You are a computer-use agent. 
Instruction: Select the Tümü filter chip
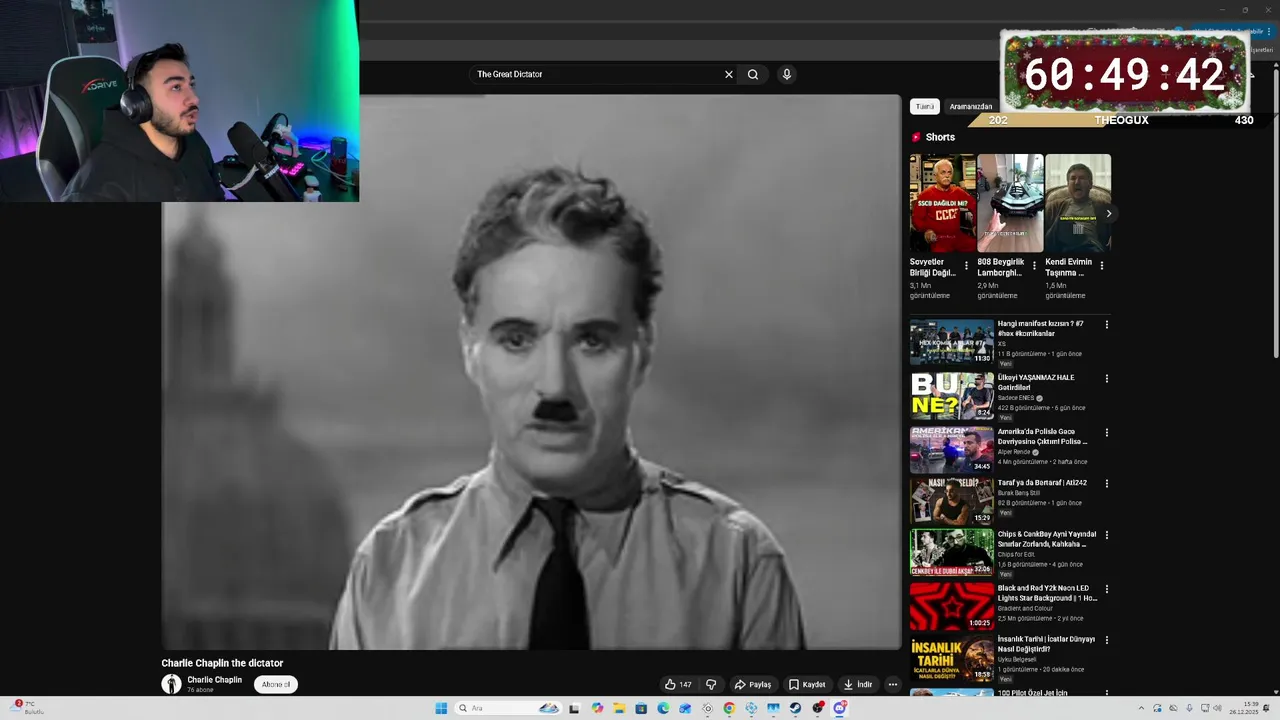925,106
